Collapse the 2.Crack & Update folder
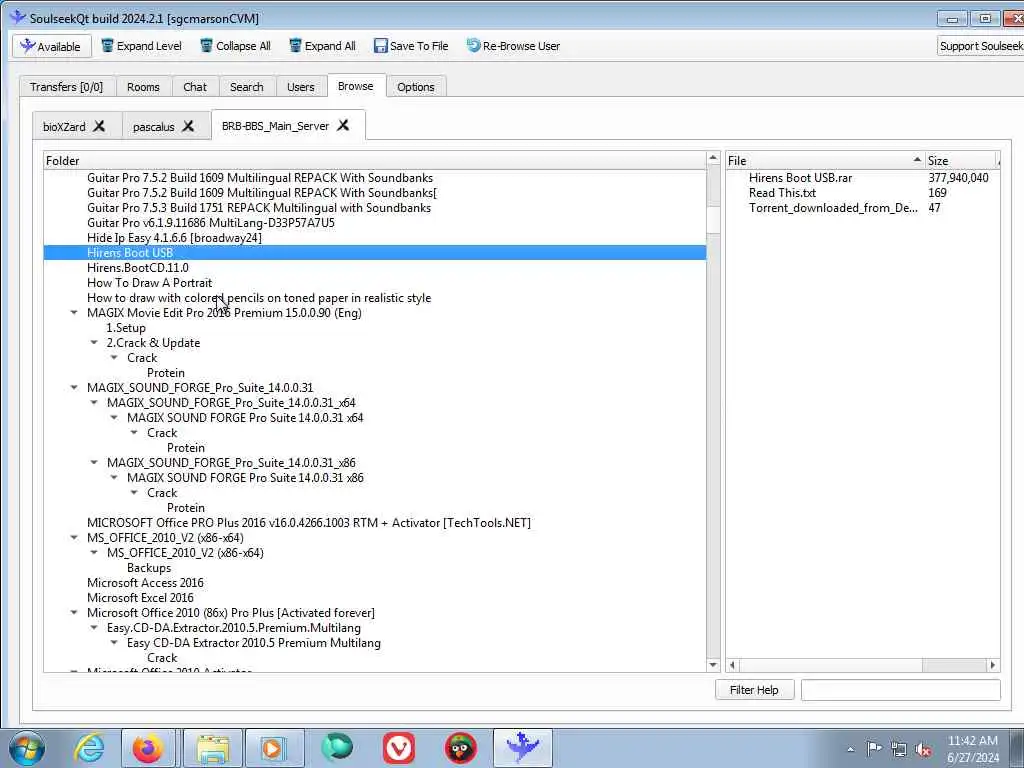1024x768 pixels. coord(94,343)
